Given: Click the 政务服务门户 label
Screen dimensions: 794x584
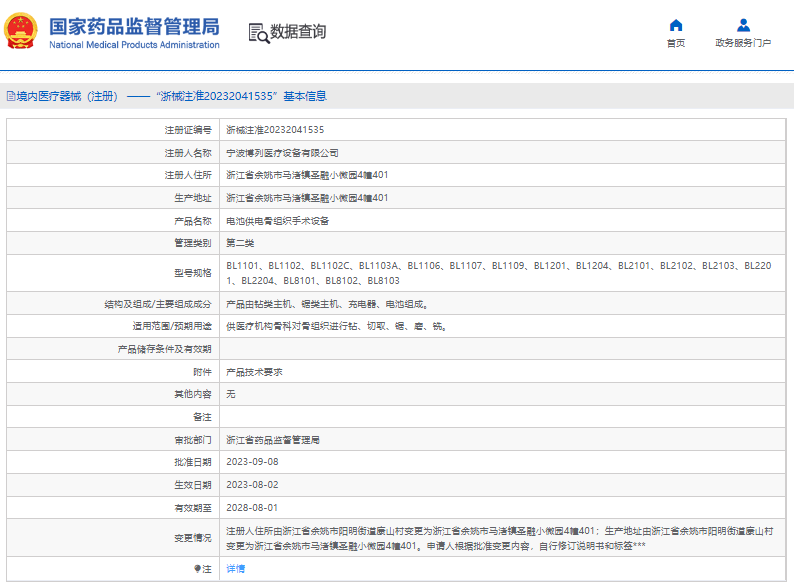Looking at the screenshot, I should [743, 43].
